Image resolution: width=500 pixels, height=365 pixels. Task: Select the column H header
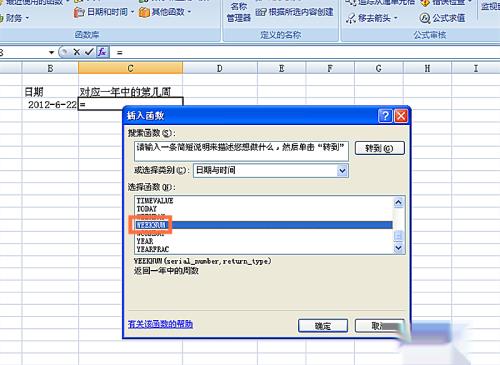point(427,68)
